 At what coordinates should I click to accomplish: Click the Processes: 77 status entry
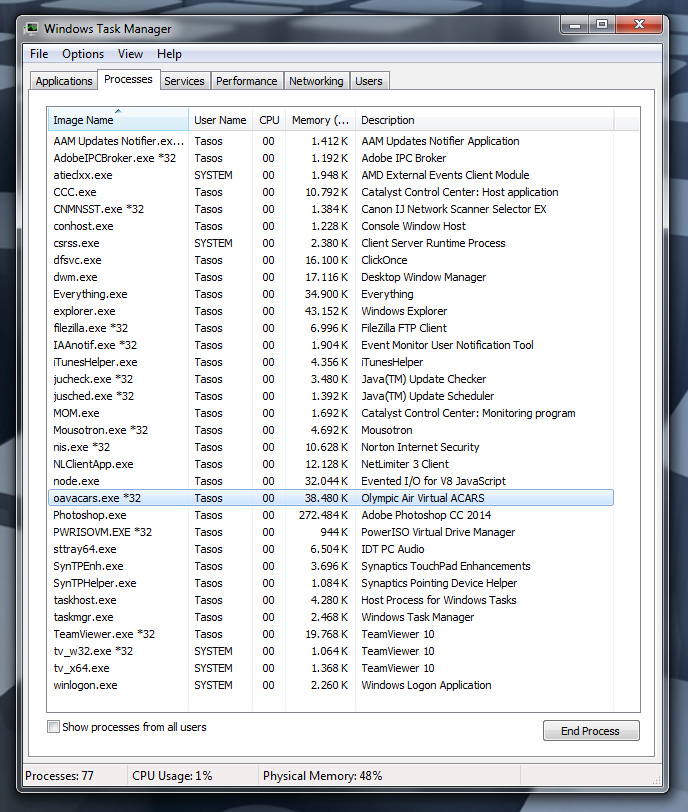[60, 776]
